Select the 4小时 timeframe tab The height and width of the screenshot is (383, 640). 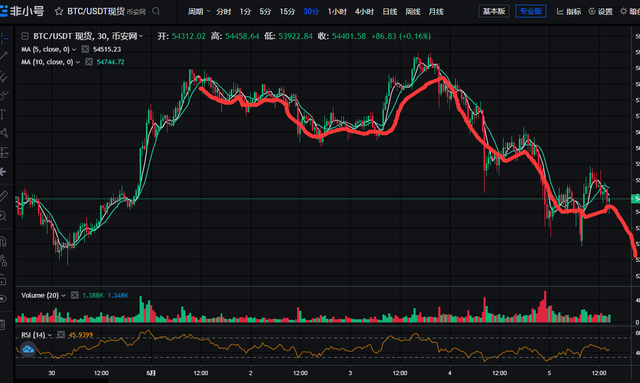coord(364,11)
